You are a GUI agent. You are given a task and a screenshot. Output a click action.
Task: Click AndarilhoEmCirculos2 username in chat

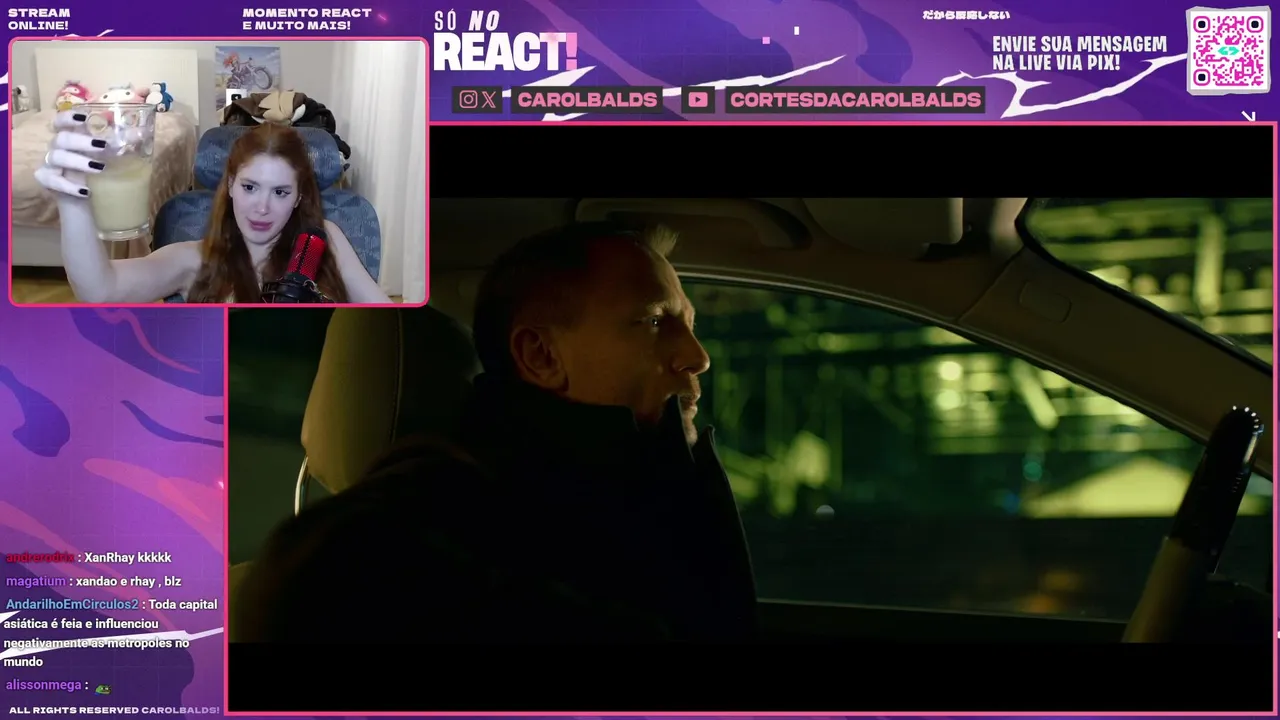[x=72, y=604]
